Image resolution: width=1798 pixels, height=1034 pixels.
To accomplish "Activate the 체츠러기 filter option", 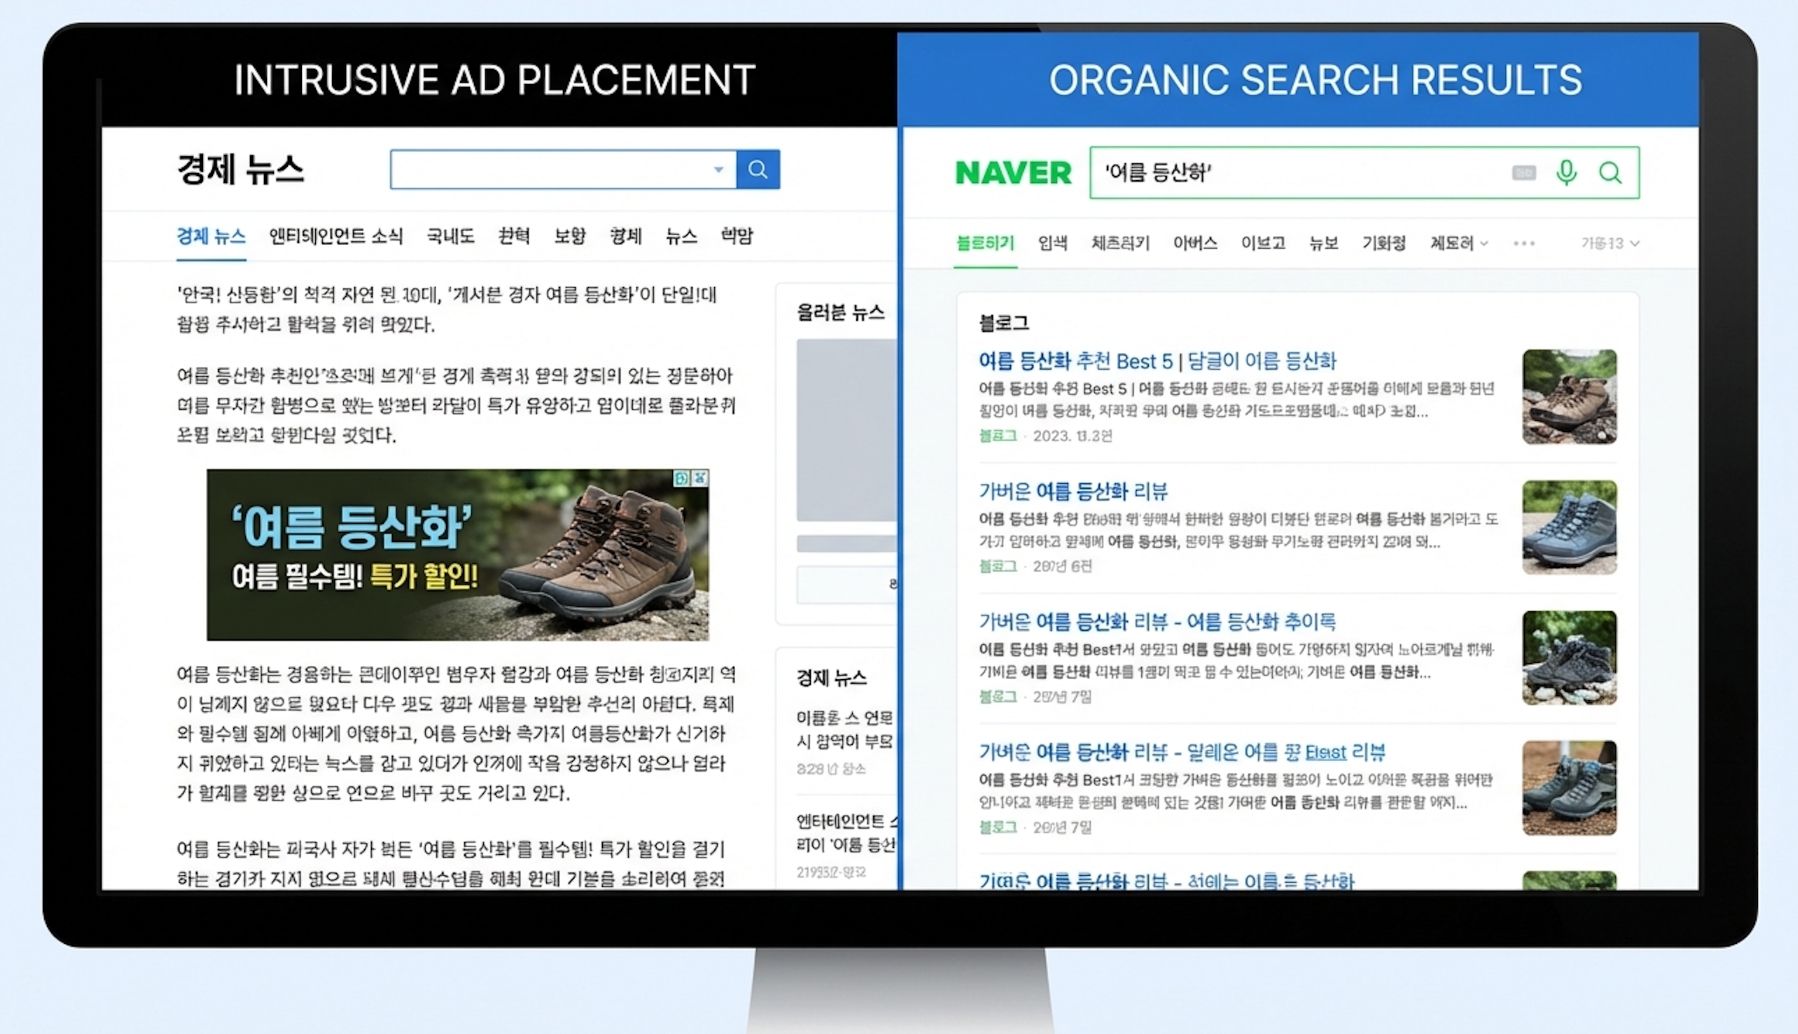I will [x=1120, y=243].
